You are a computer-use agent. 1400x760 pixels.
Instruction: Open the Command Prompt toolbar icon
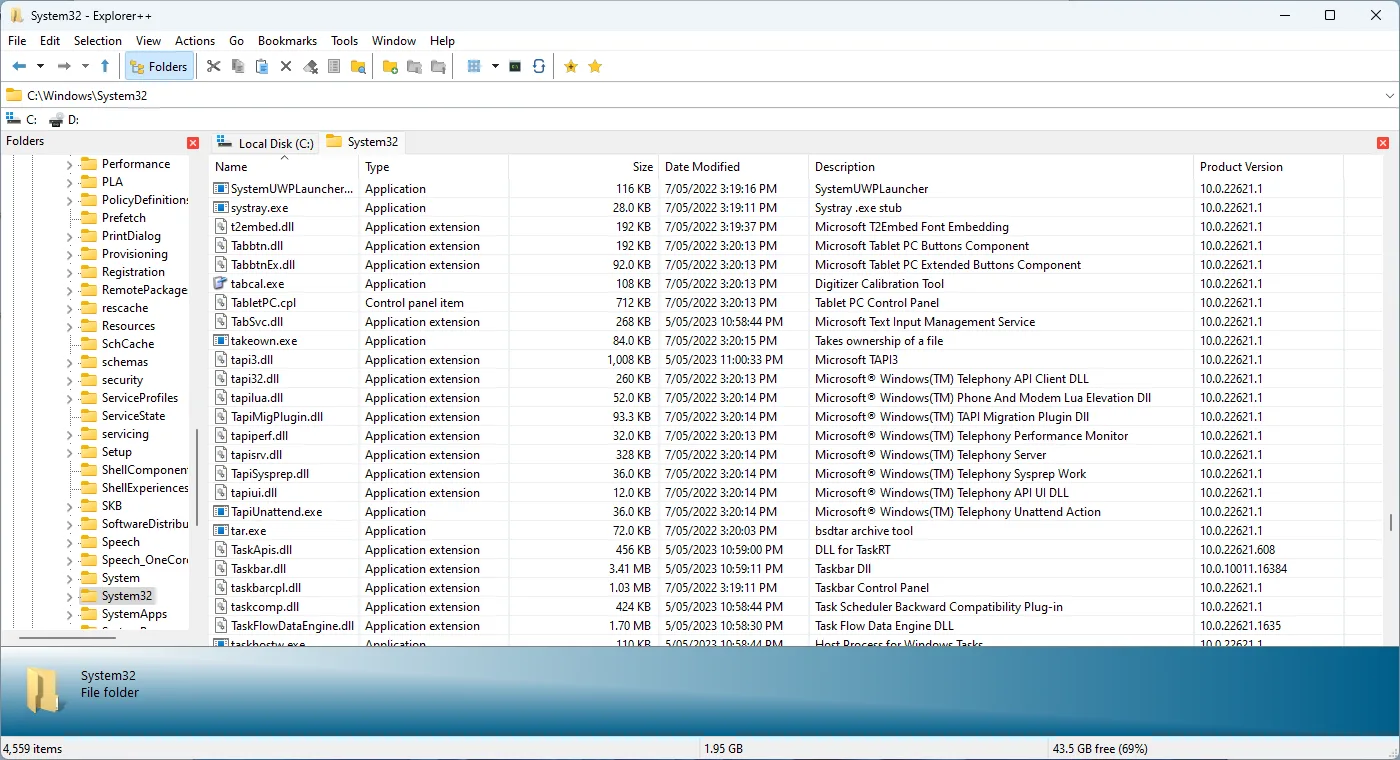pos(515,66)
